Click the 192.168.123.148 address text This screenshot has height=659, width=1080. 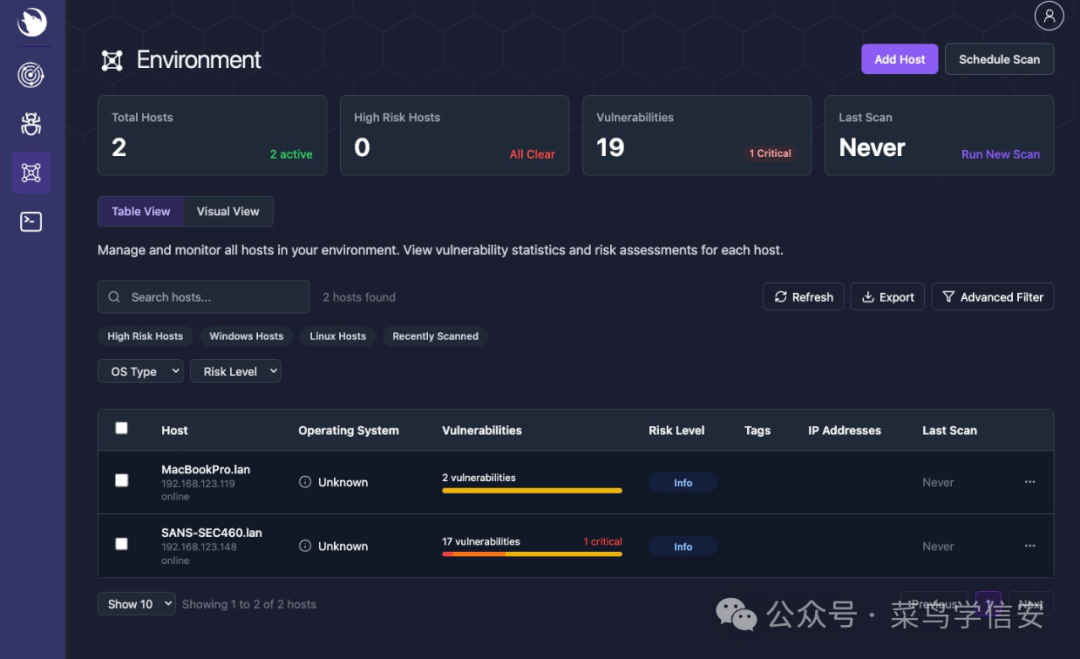(x=198, y=547)
